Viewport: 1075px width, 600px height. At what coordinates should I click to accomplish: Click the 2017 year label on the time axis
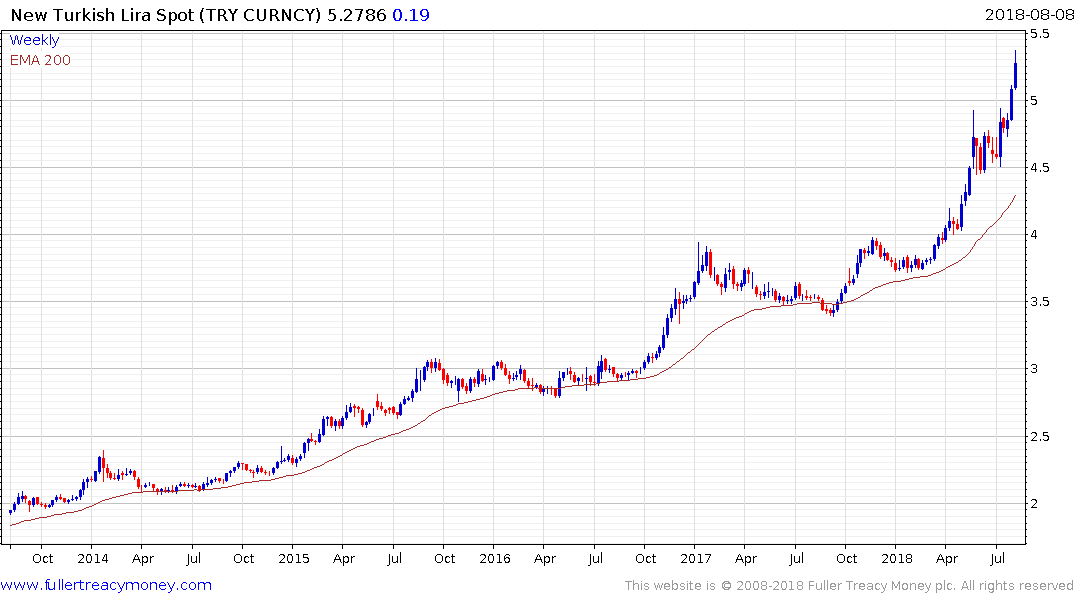(x=696, y=558)
